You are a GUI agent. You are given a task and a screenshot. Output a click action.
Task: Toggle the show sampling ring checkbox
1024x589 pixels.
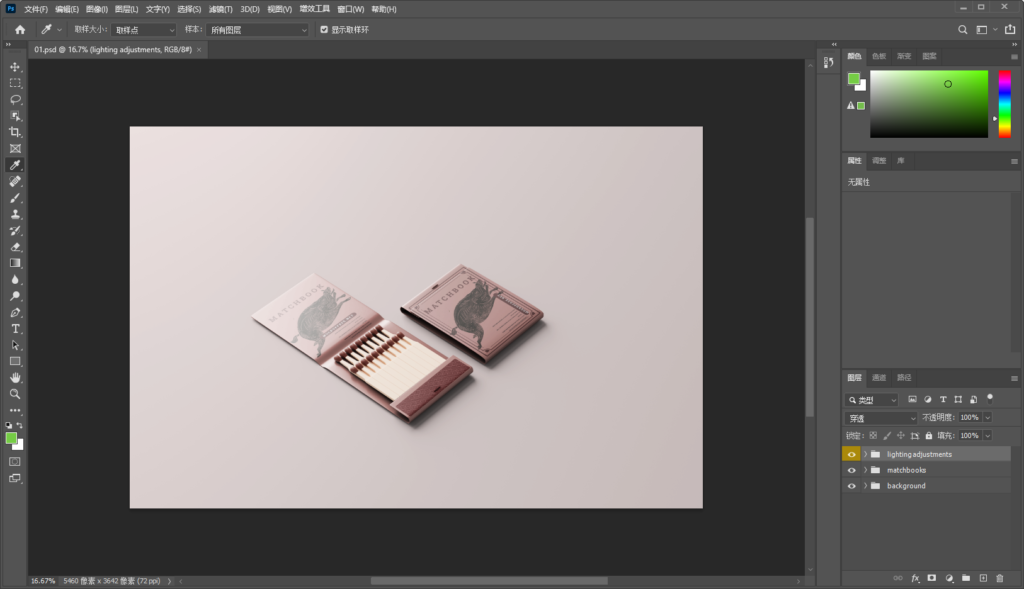(324, 29)
